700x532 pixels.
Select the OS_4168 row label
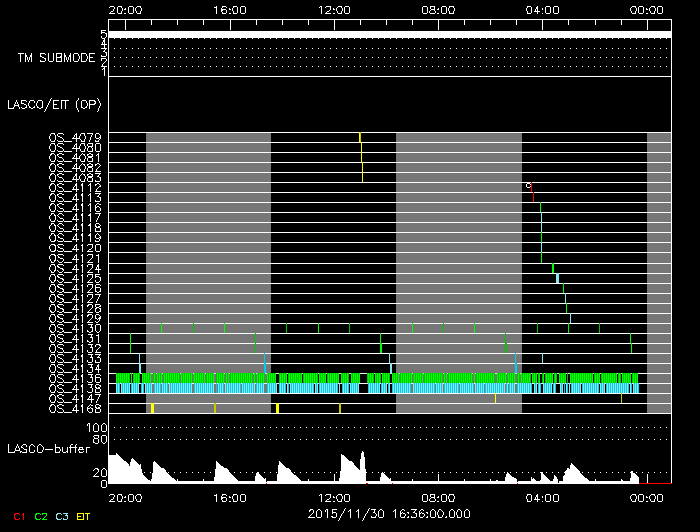click(75, 408)
